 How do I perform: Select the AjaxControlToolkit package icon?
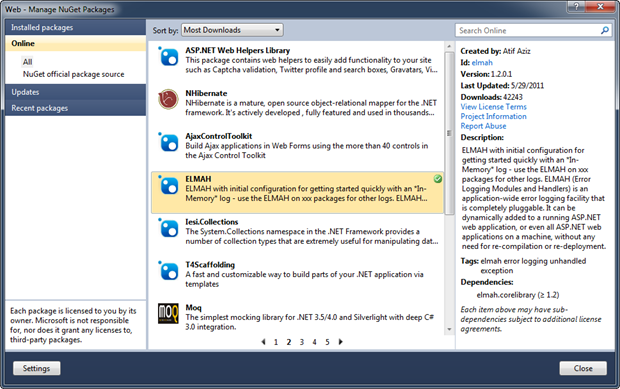coord(169,142)
